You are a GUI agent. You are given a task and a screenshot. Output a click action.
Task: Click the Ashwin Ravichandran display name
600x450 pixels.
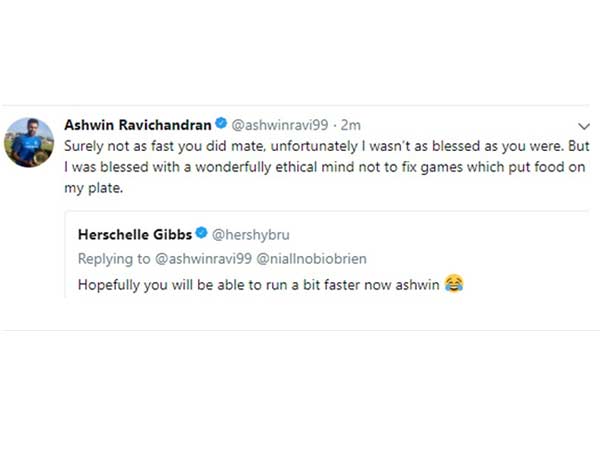click(x=138, y=125)
